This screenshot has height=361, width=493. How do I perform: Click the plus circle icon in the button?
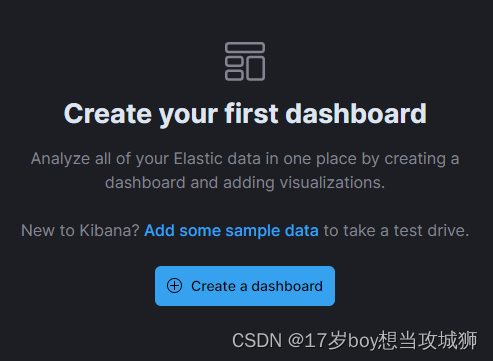click(x=174, y=286)
